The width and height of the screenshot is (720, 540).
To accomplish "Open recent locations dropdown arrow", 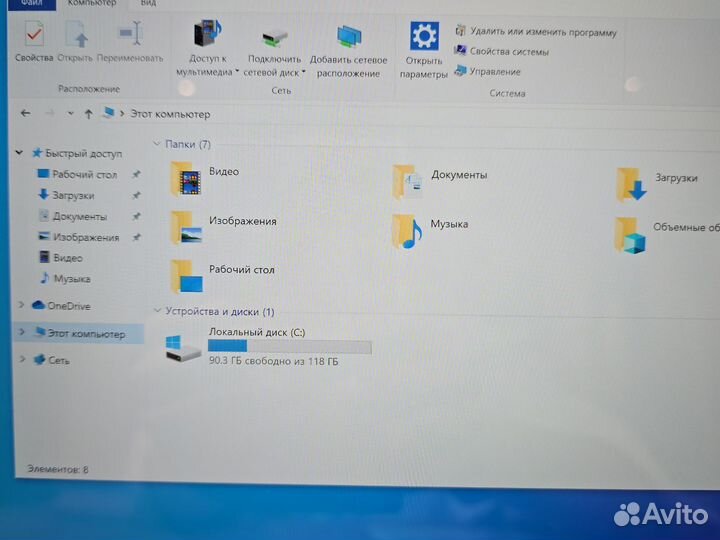I will click(70, 113).
